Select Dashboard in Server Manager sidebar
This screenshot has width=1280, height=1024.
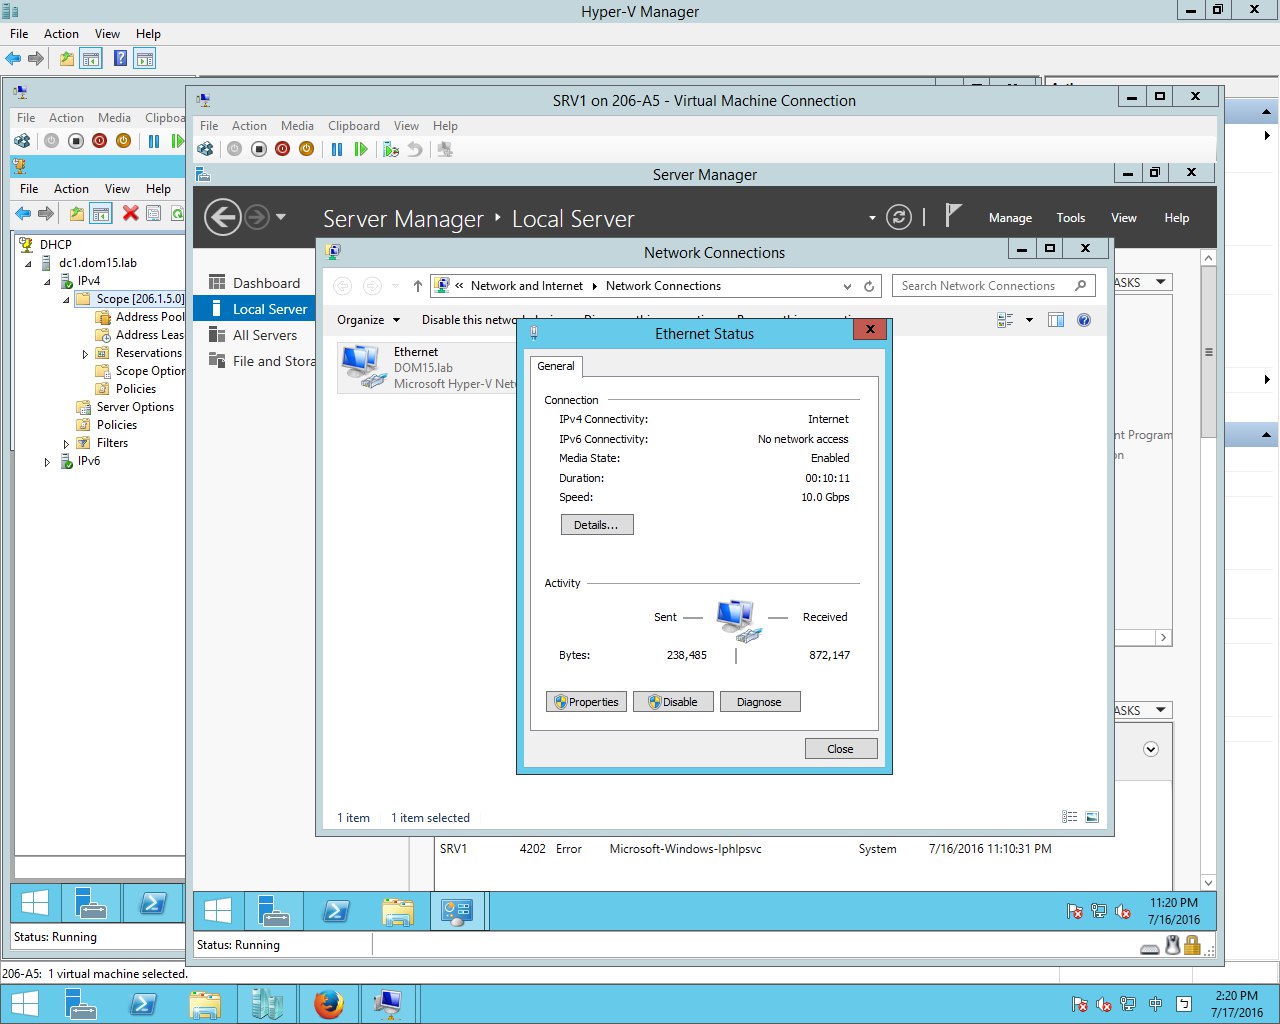(x=266, y=283)
